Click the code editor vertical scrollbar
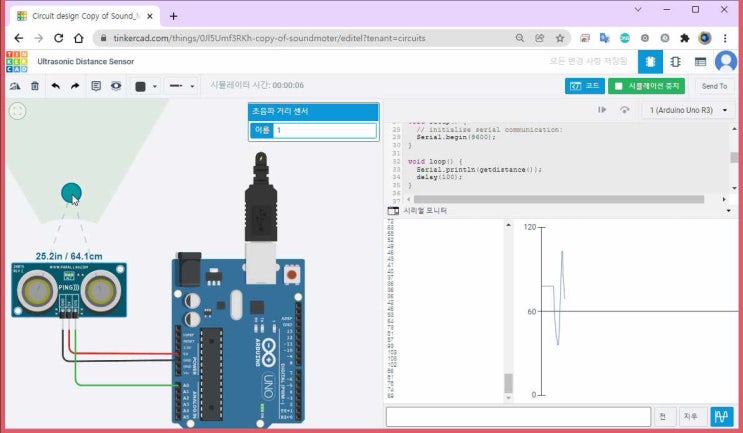Image resolution: width=743 pixels, height=433 pixels. coord(734,157)
